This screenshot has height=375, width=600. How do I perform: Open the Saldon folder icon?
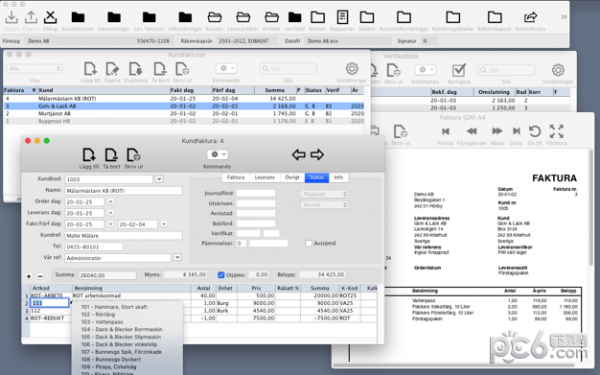pyautogui.click(x=367, y=17)
